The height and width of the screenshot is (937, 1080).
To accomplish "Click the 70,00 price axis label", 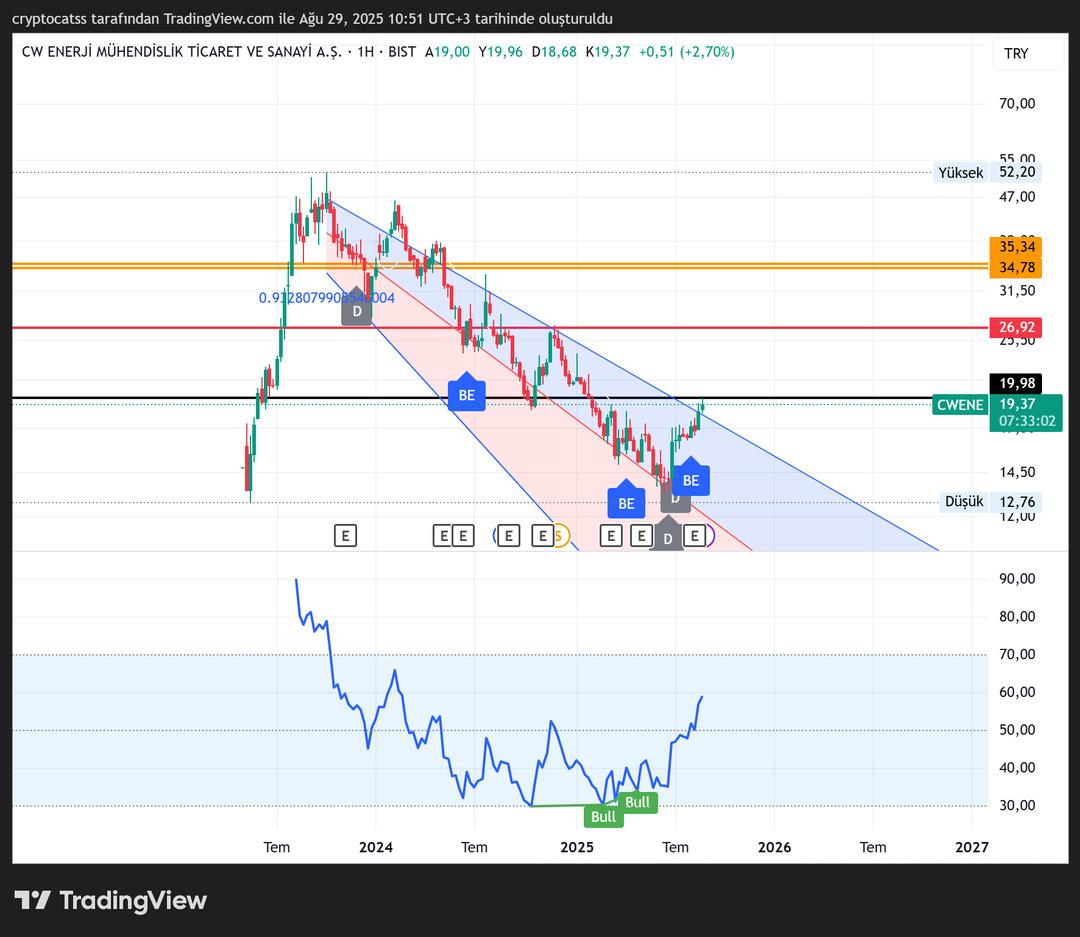I will 1017,103.
